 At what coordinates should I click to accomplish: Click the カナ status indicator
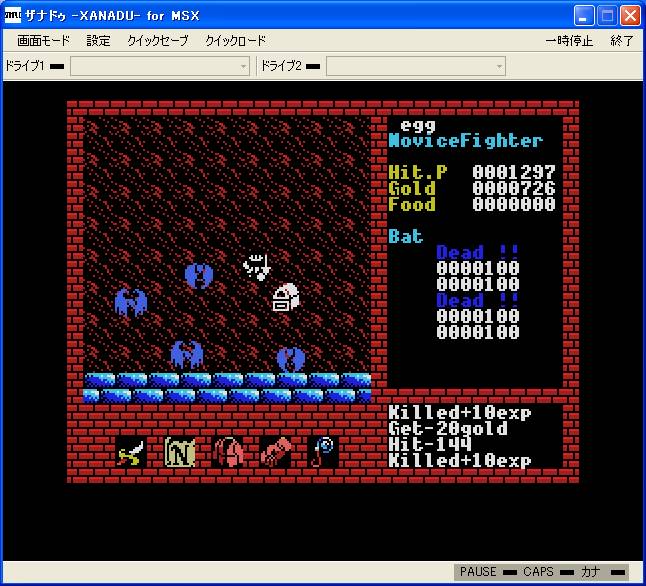tap(603, 572)
